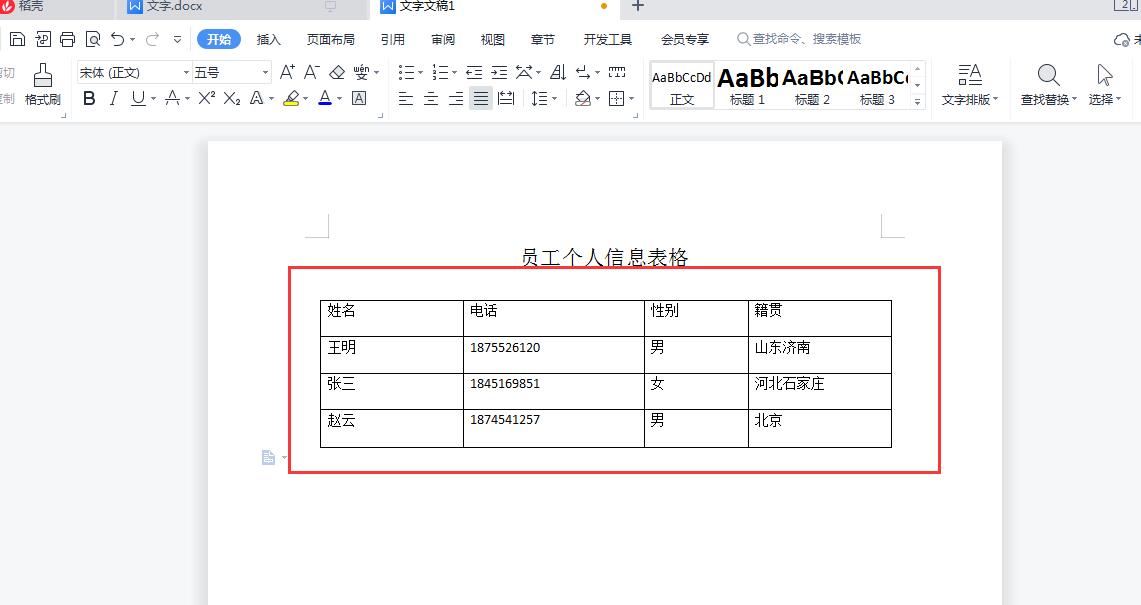Click the sort icon in paragraph group
The image size is (1141, 605).
click(558, 72)
